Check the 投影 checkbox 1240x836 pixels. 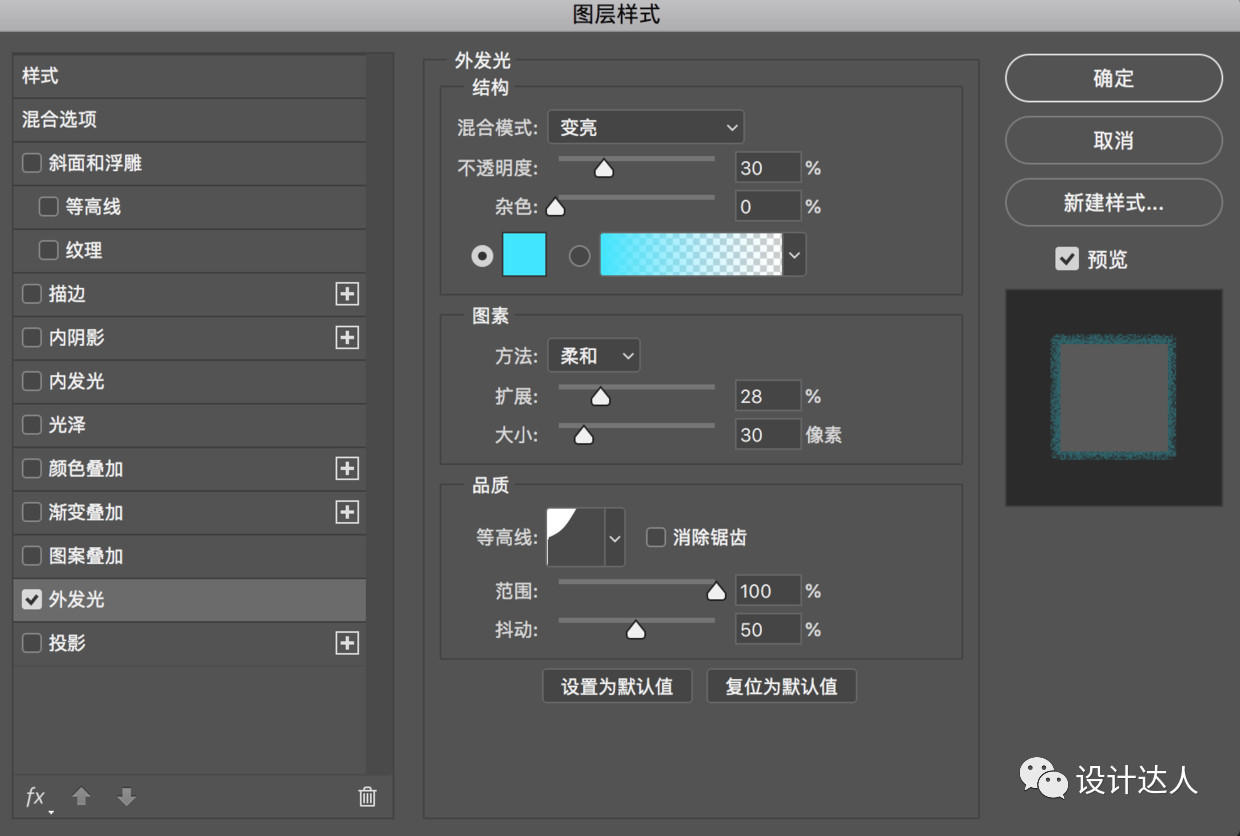[x=32, y=643]
